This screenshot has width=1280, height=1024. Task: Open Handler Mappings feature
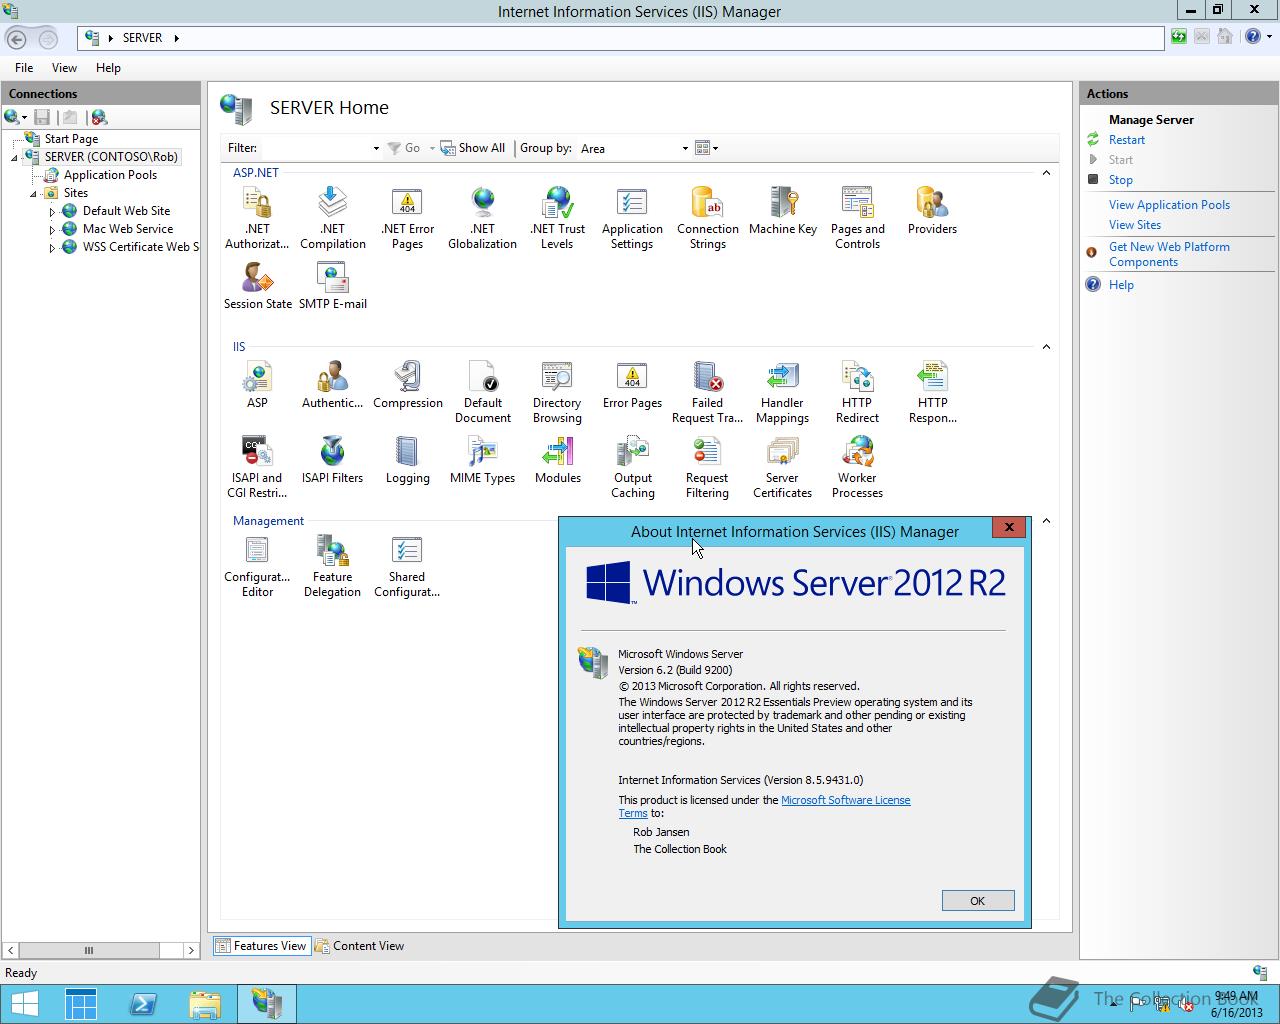pyautogui.click(x=783, y=392)
